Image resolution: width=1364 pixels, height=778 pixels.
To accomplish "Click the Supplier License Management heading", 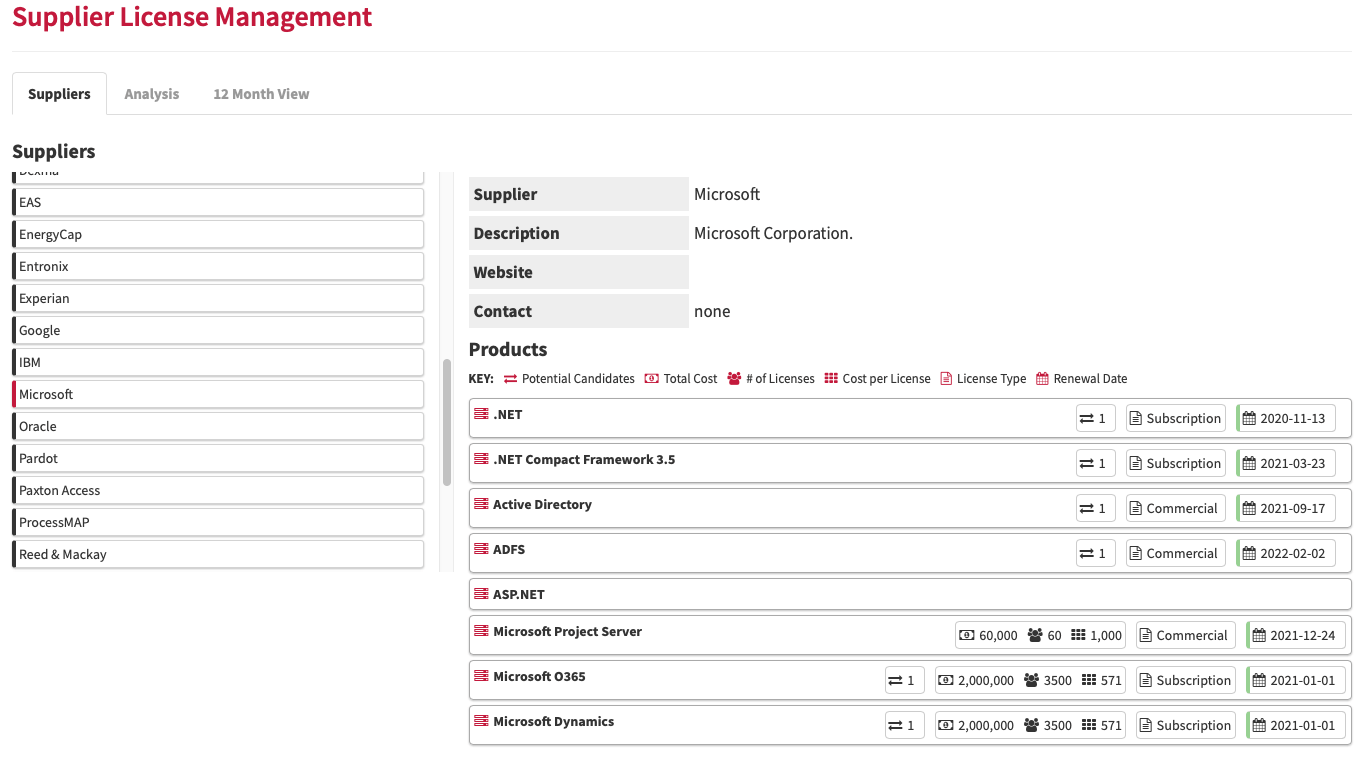I will (x=192, y=17).
